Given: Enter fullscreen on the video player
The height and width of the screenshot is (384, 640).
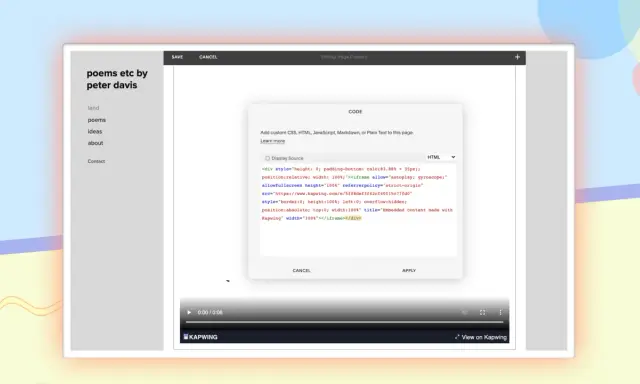Looking at the screenshot, I should [482, 313].
